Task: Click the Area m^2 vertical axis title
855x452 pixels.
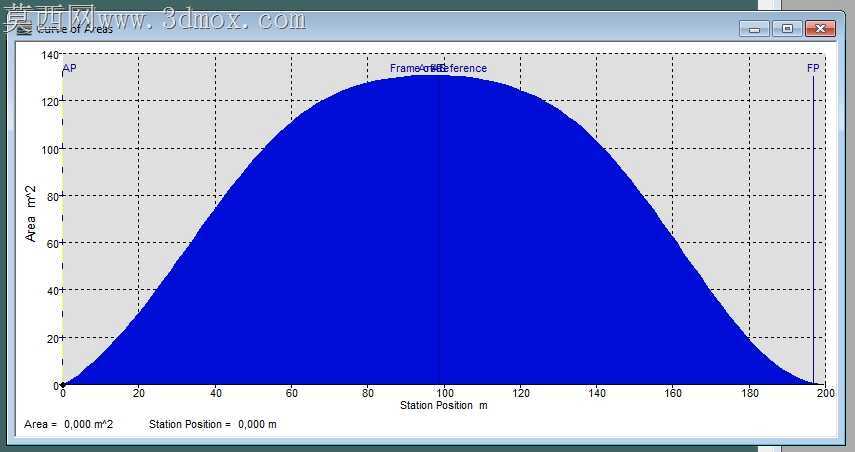Action: click(x=31, y=213)
